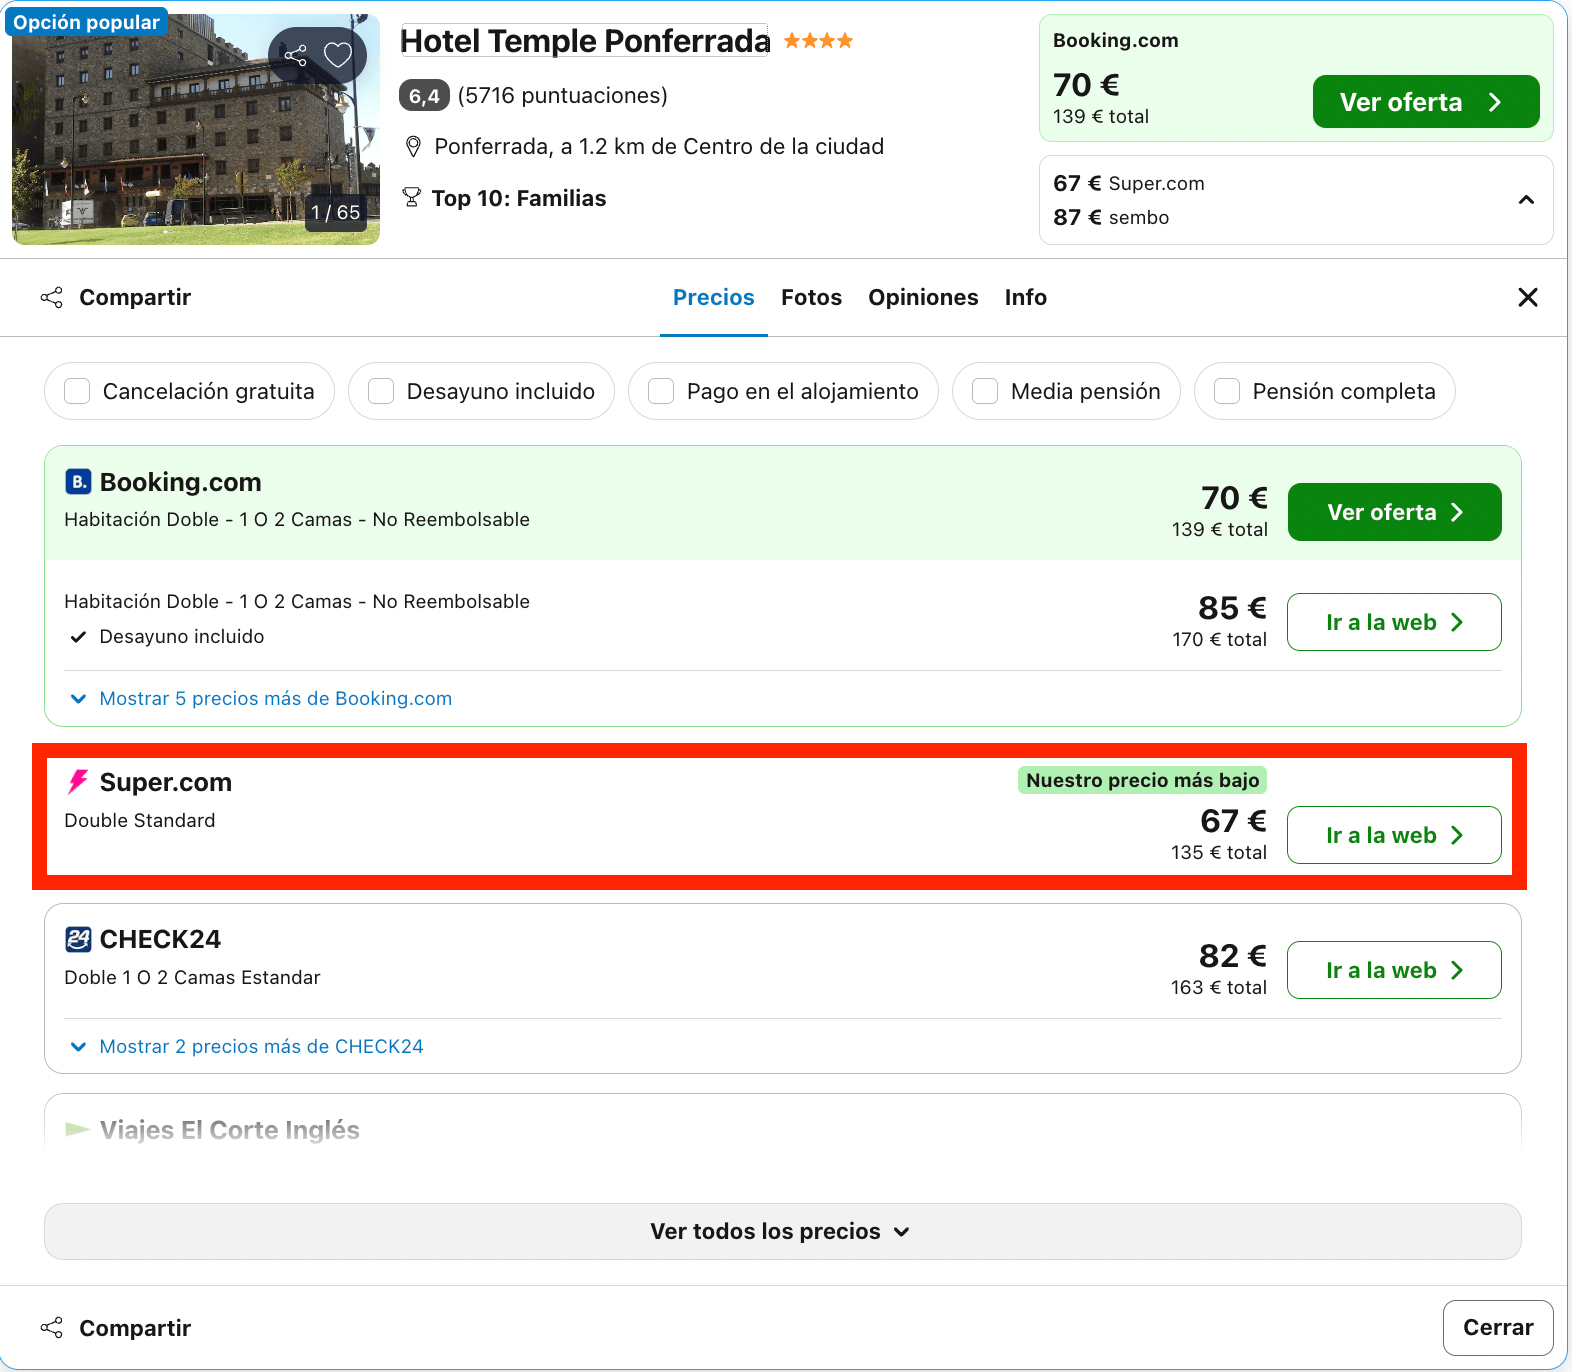Image resolution: width=1572 pixels, height=1372 pixels.
Task: Click Ir a la web for Super.com
Action: click(x=1394, y=835)
